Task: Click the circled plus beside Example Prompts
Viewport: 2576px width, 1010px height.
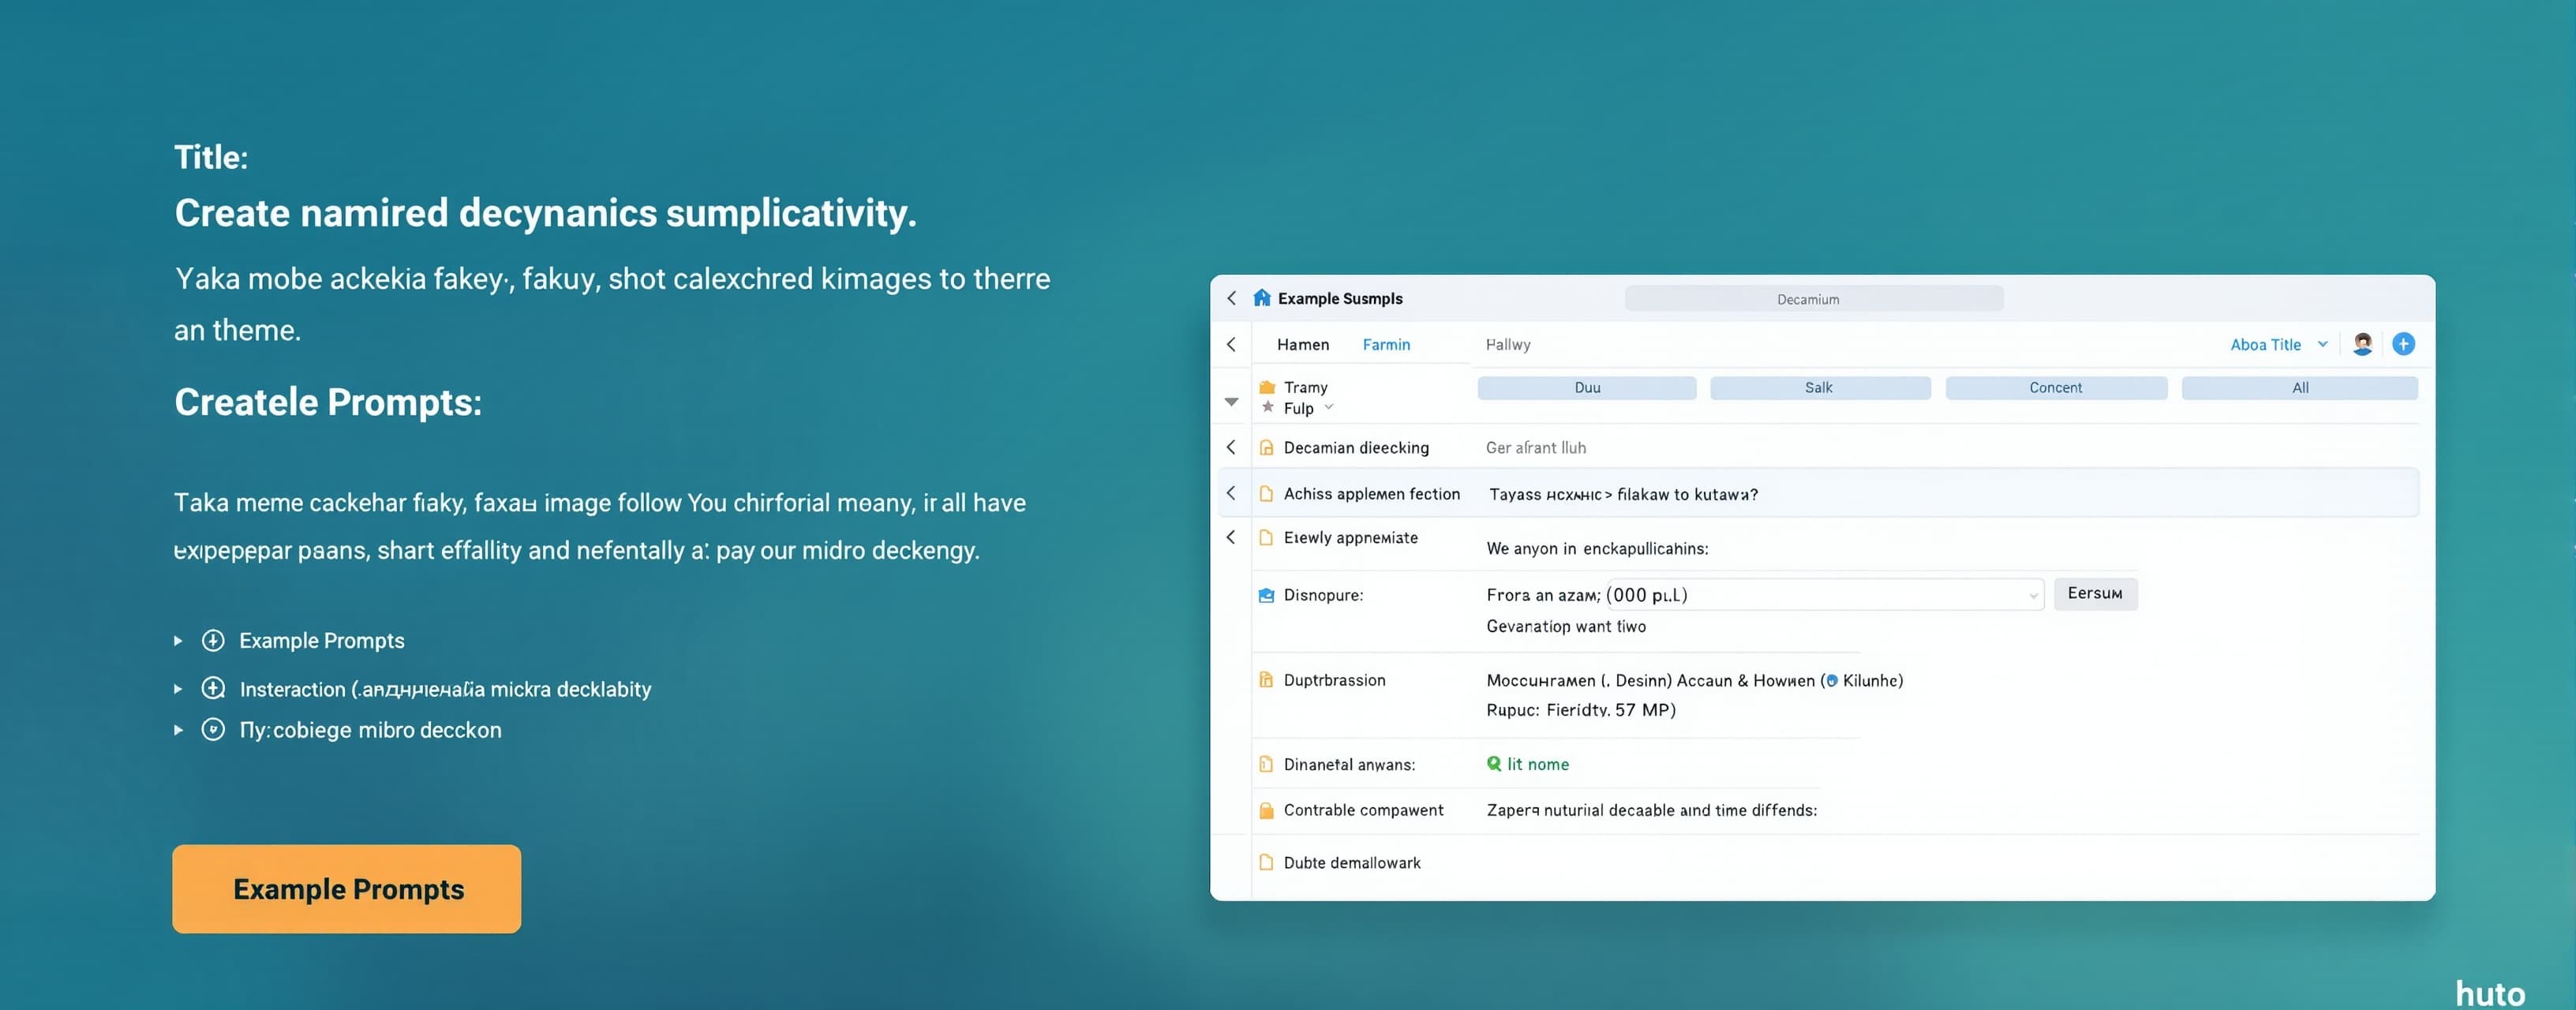Action: coord(213,641)
